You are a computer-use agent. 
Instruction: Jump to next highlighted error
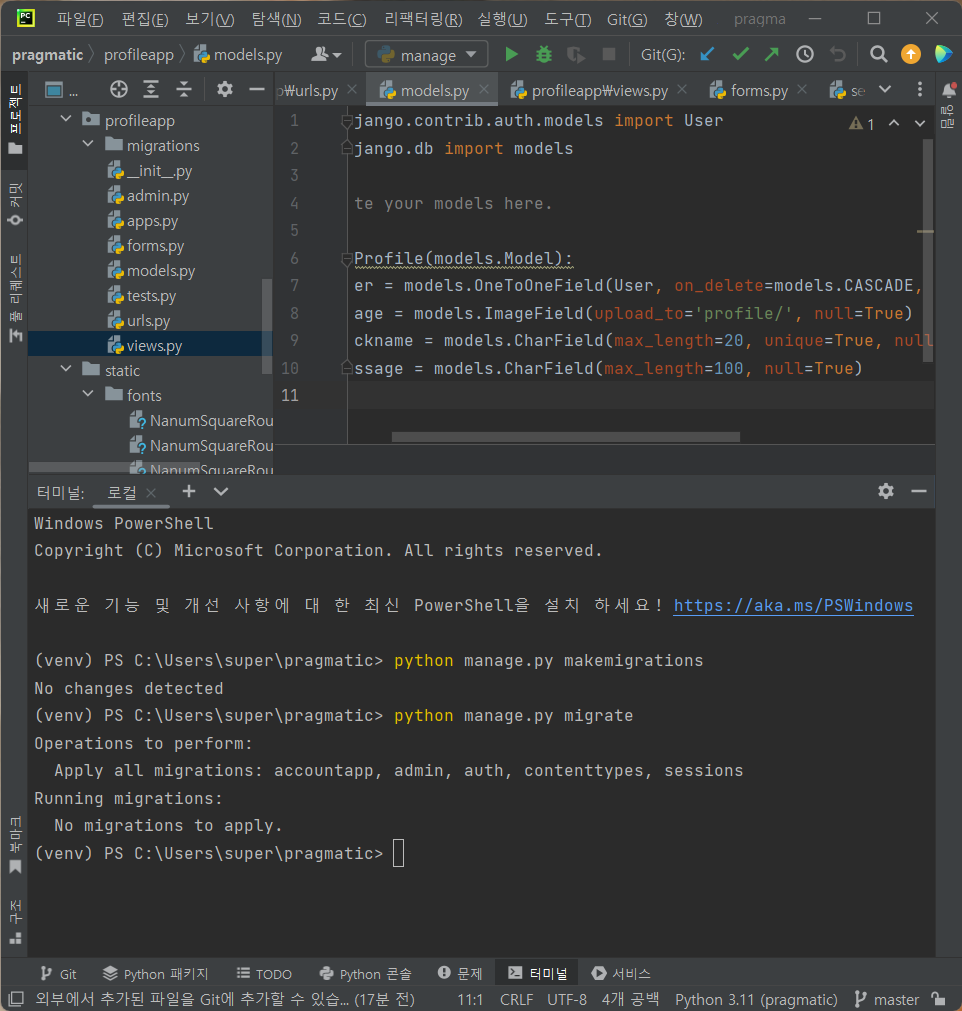pyautogui.click(x=920, y=123)
